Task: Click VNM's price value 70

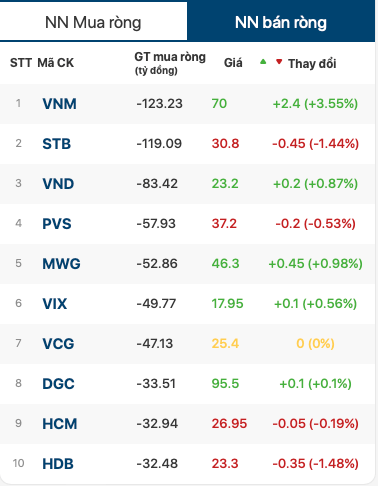Action: click(219, 104)
